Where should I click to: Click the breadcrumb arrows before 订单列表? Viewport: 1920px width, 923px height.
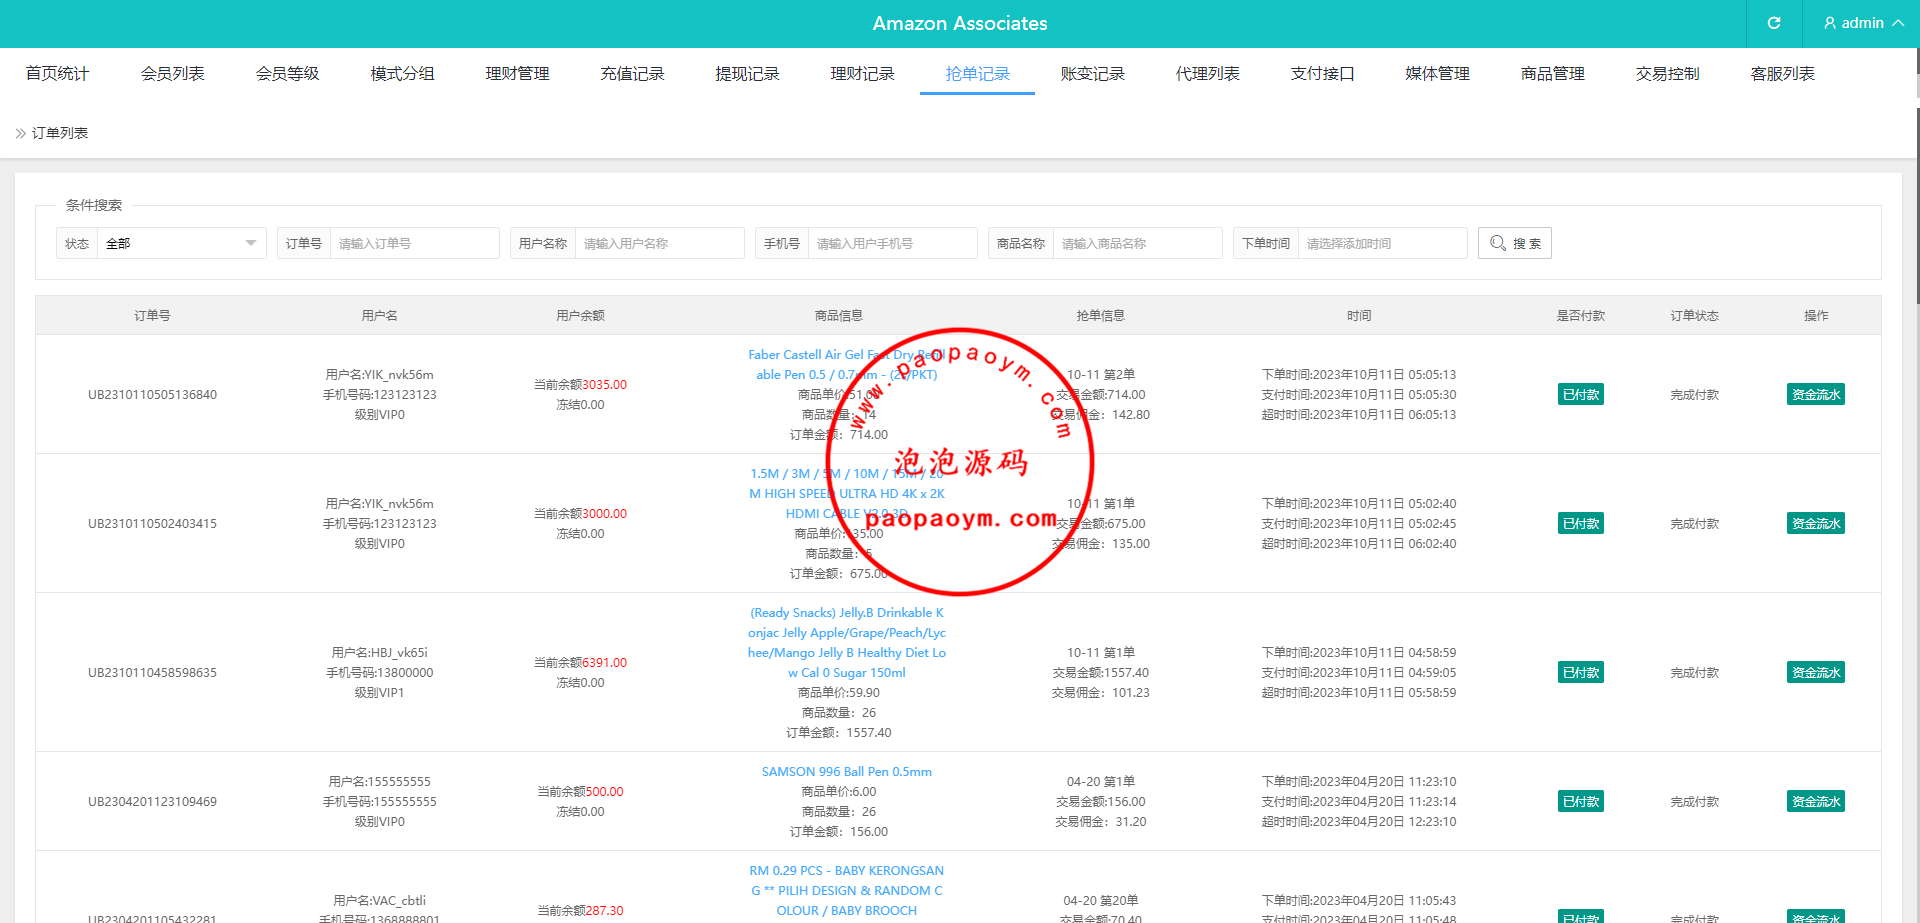click(20, 133)
